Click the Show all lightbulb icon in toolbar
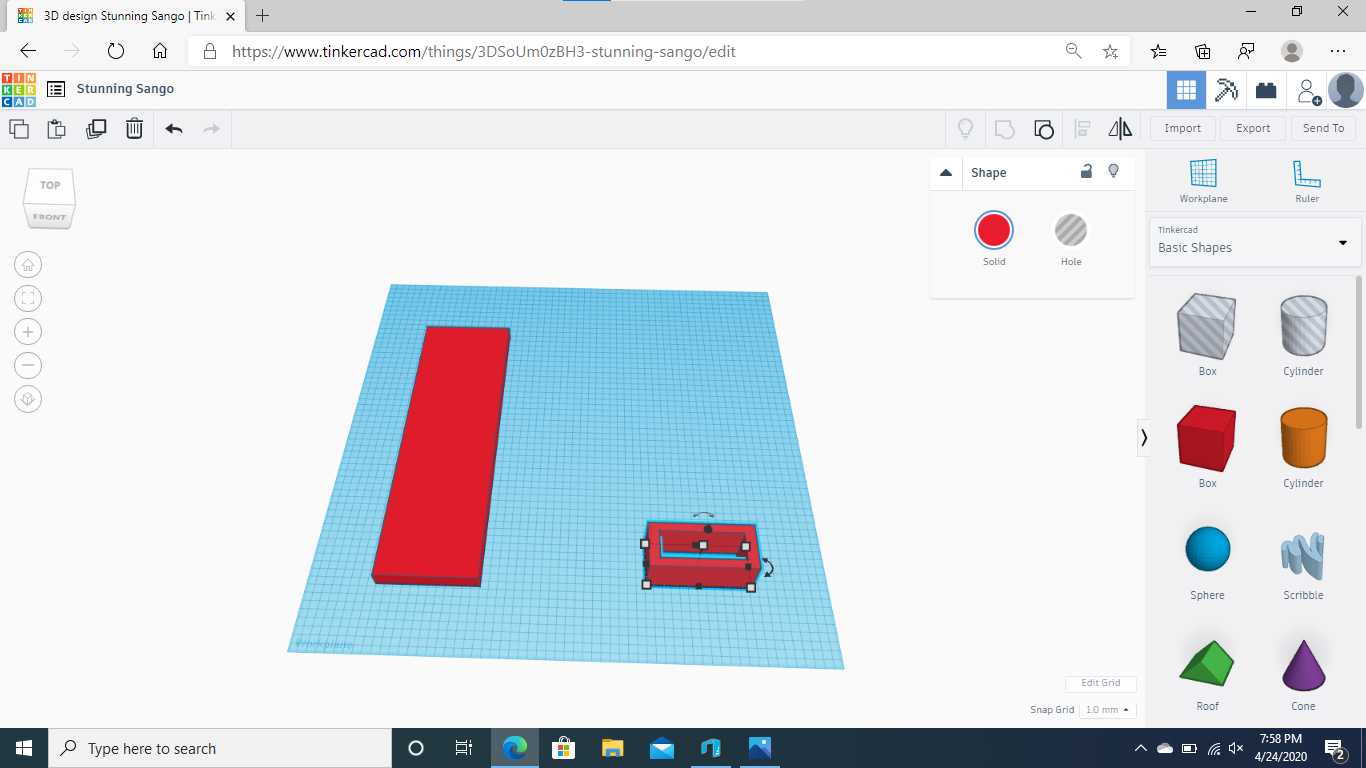 pos(965,128)
